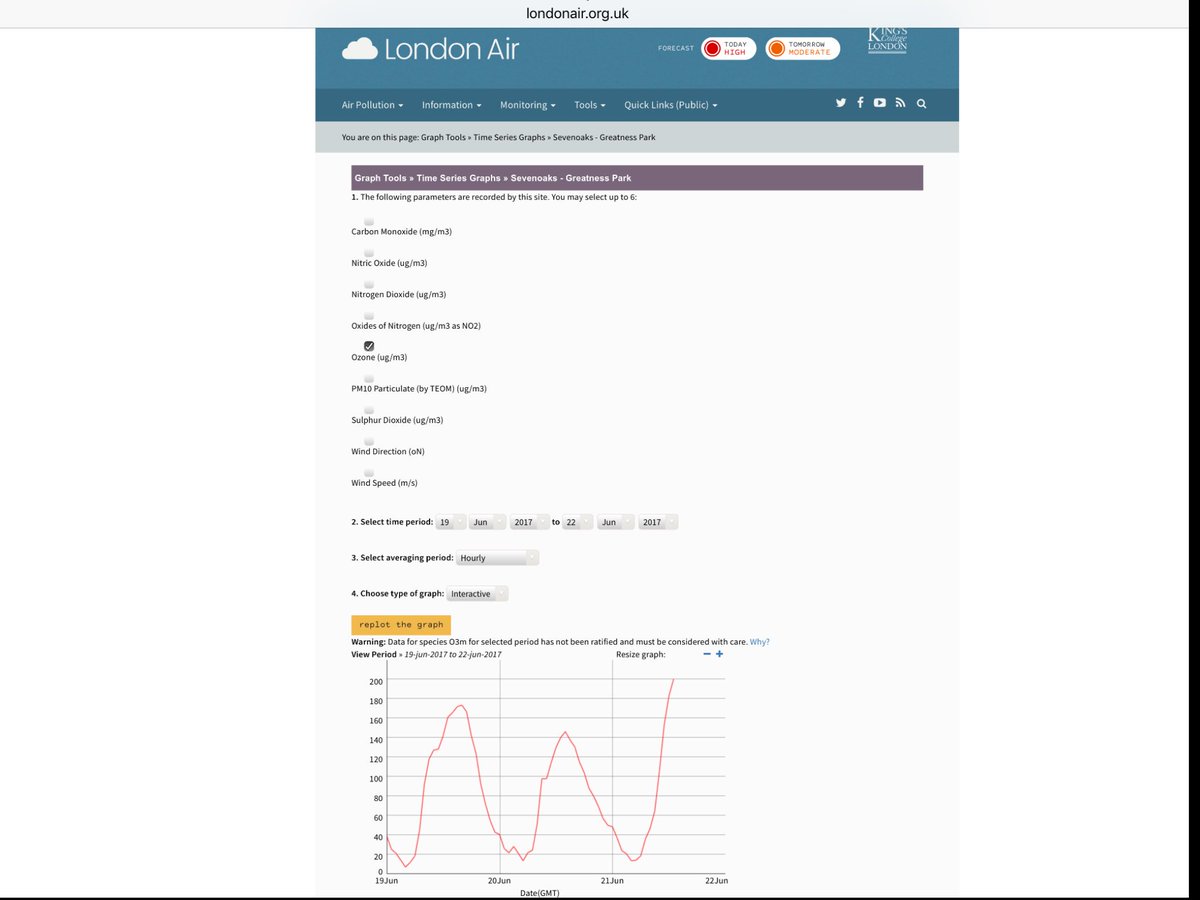Click the Resize graph label
Screen dimensions: 1200x900
pos(641,654)
